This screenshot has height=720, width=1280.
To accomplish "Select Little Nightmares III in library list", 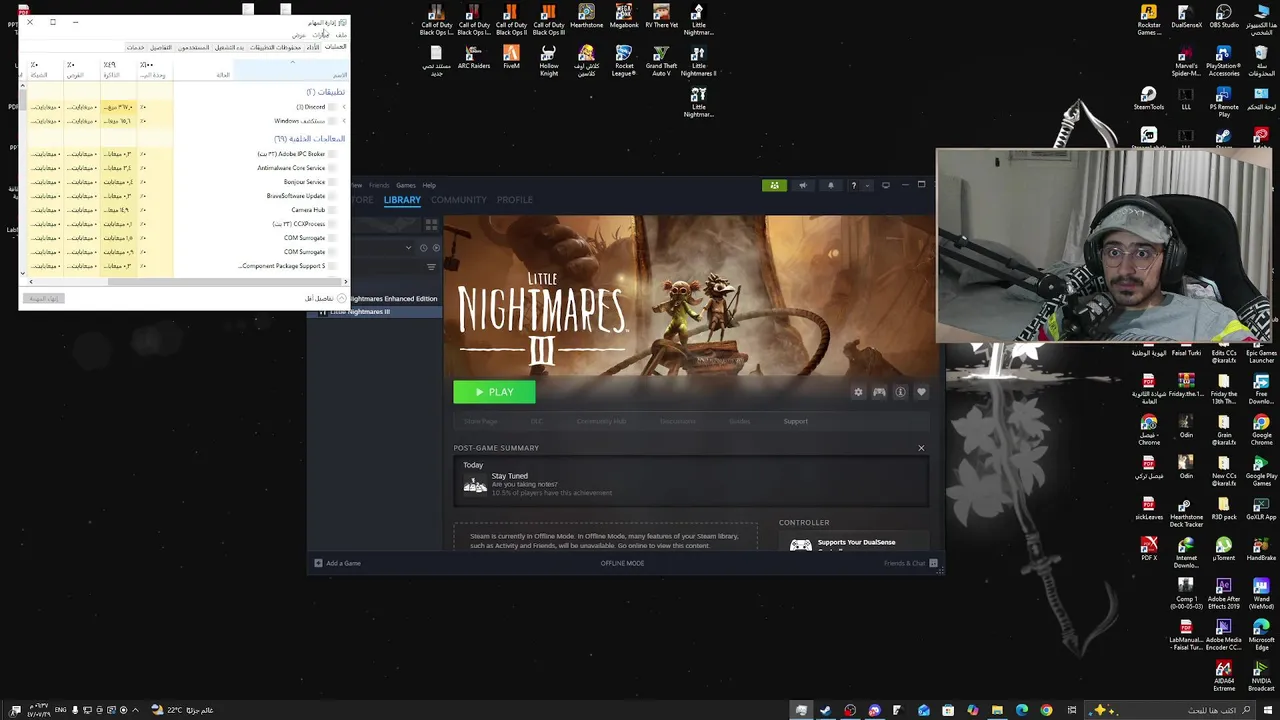I will point(376,312).
